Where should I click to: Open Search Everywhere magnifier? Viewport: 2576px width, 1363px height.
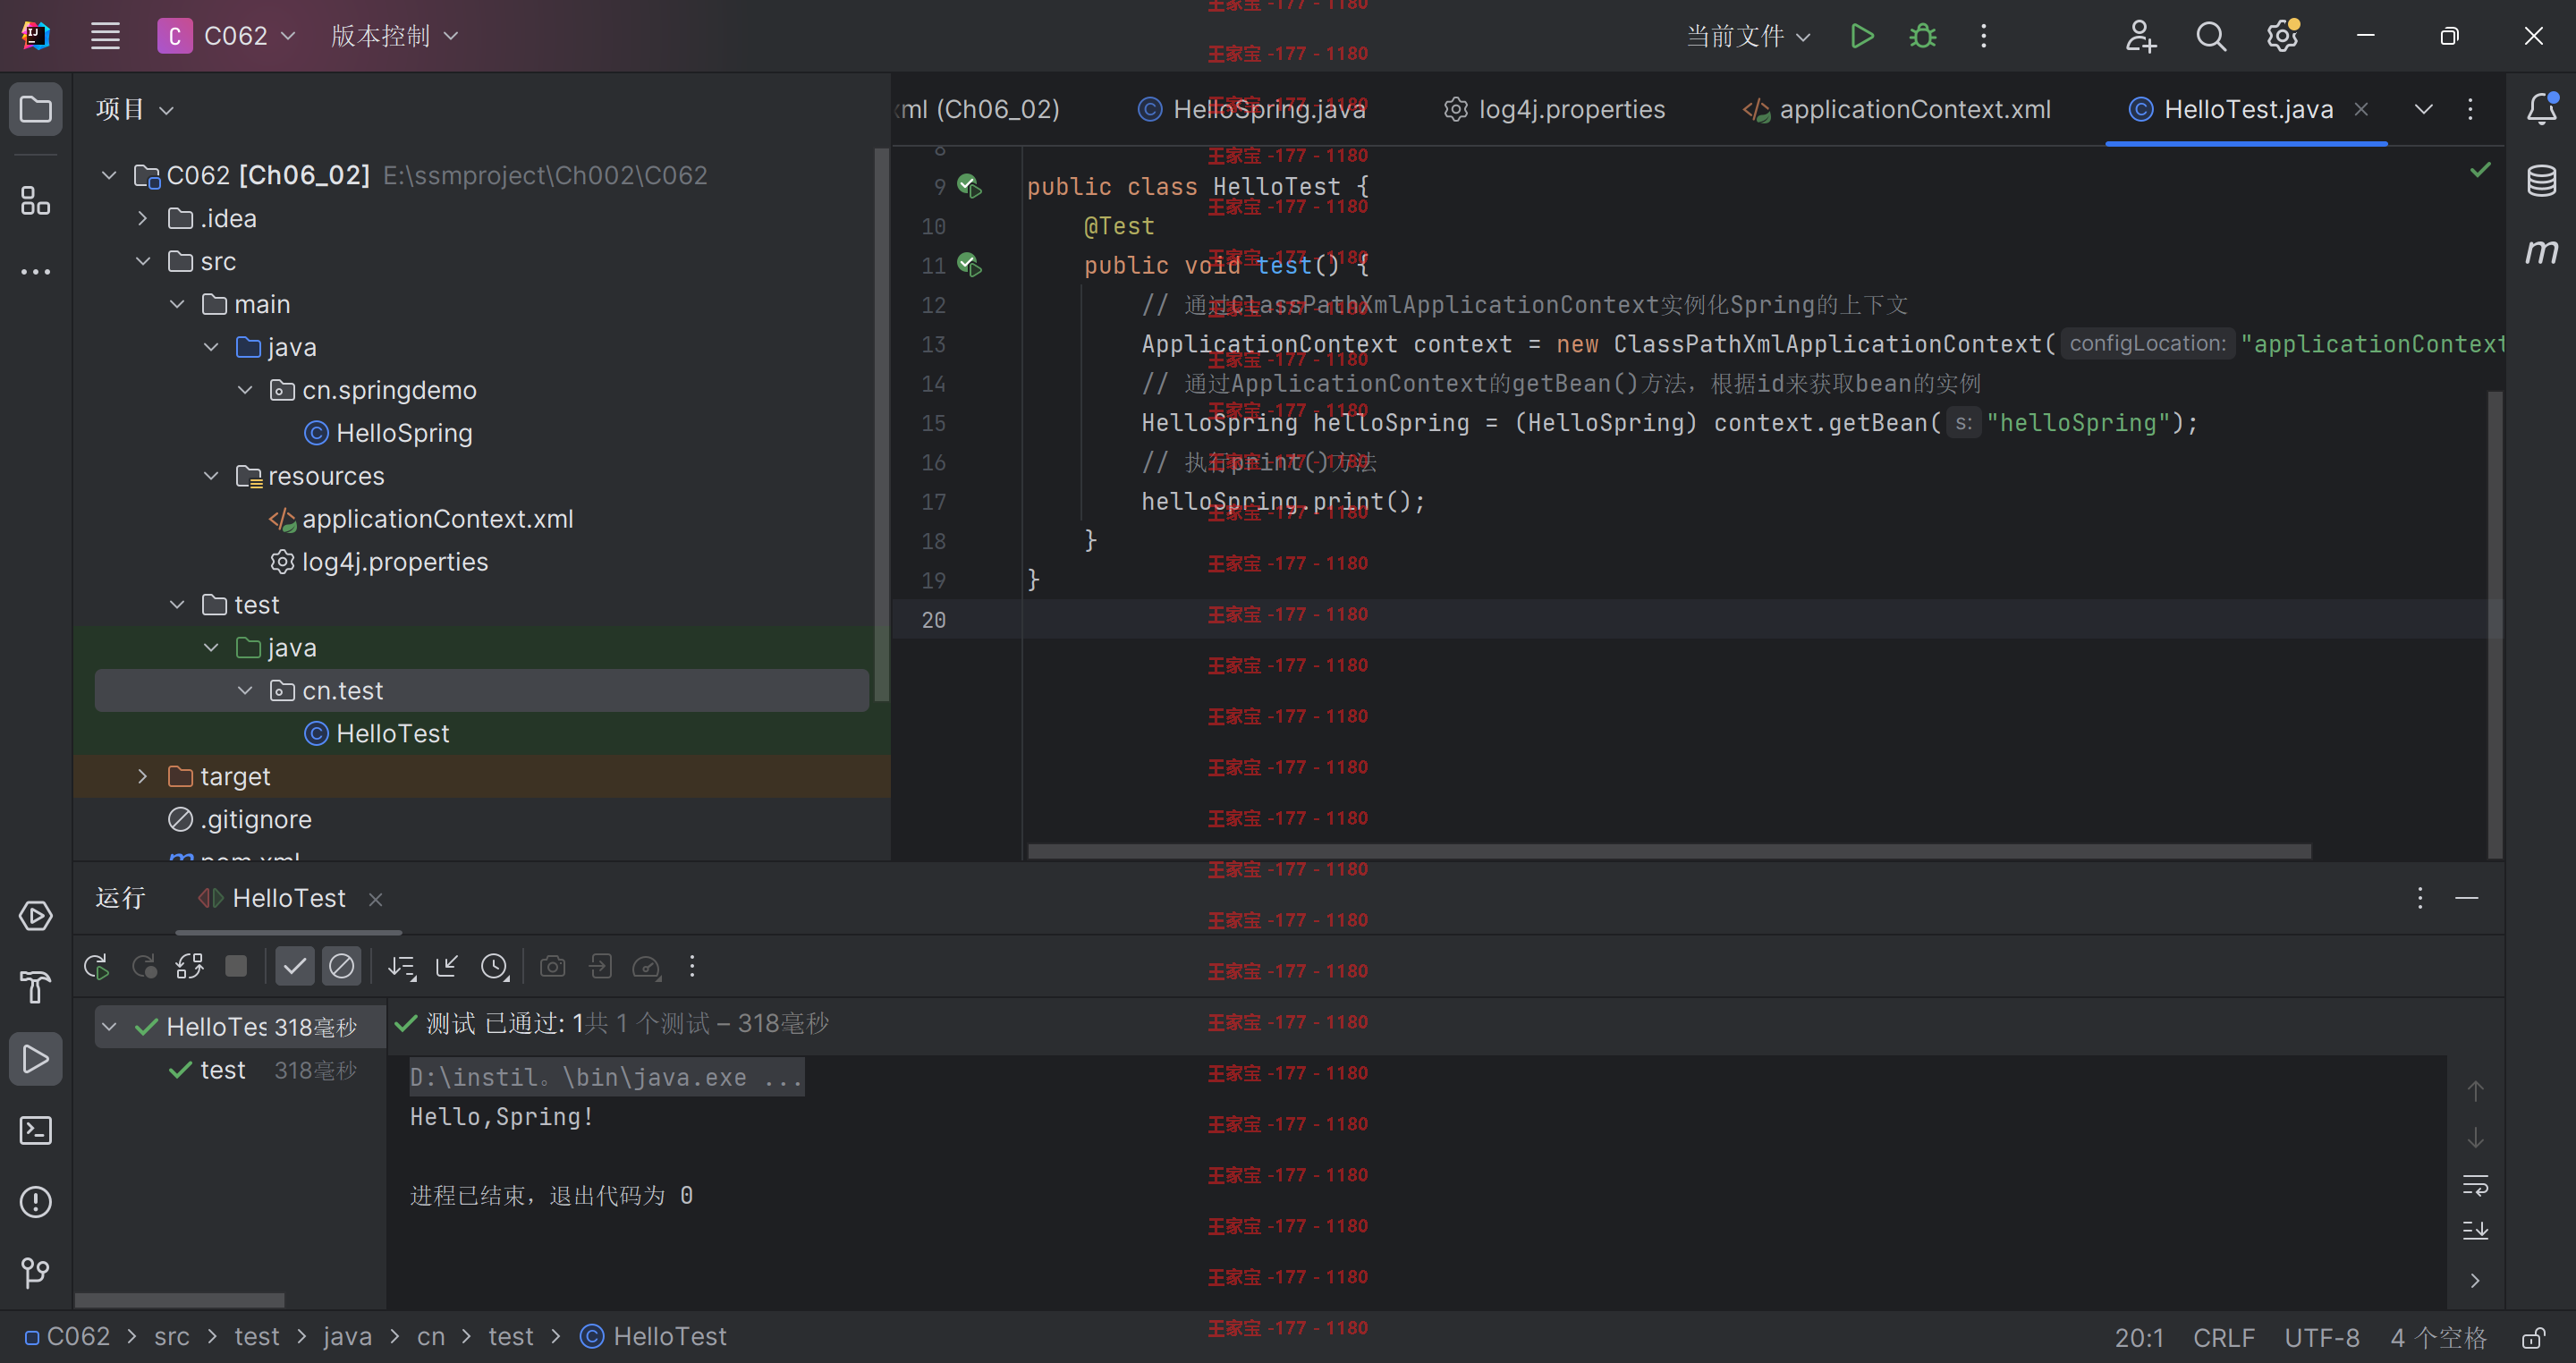tap(2211, 36)
